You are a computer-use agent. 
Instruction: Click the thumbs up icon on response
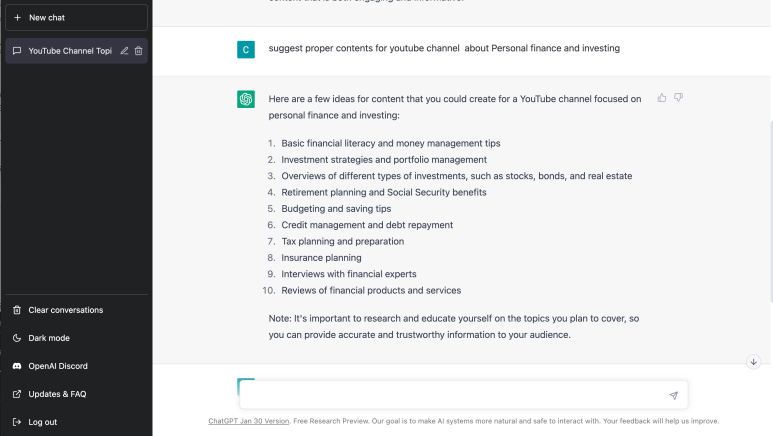pyautogui.click(x=662, y=98)
